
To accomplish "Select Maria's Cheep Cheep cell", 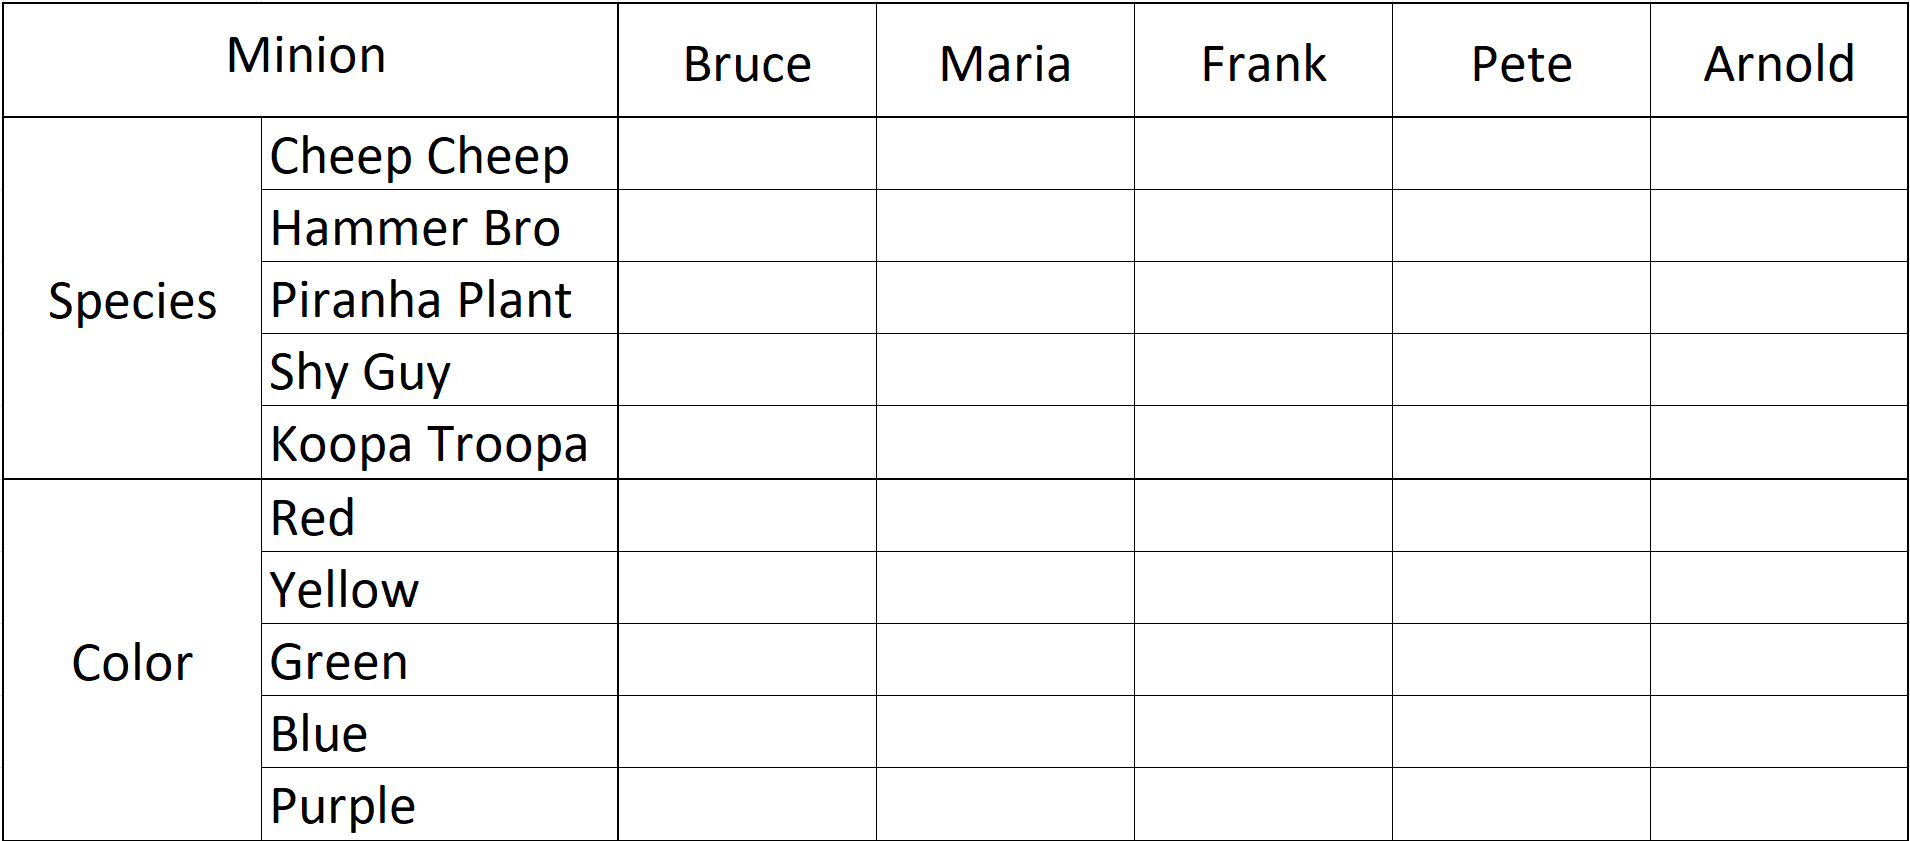I will pos(1005,154).
